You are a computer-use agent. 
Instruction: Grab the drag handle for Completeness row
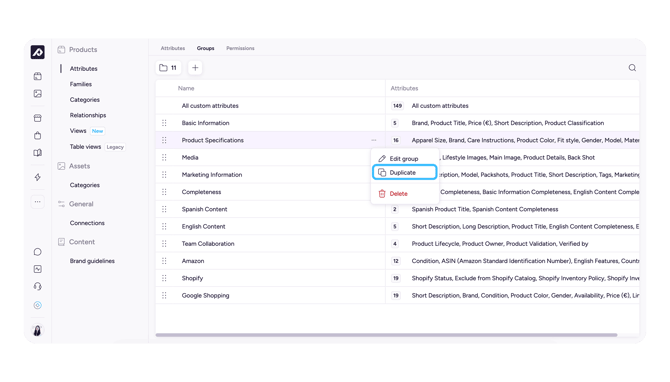pos(164,192)
